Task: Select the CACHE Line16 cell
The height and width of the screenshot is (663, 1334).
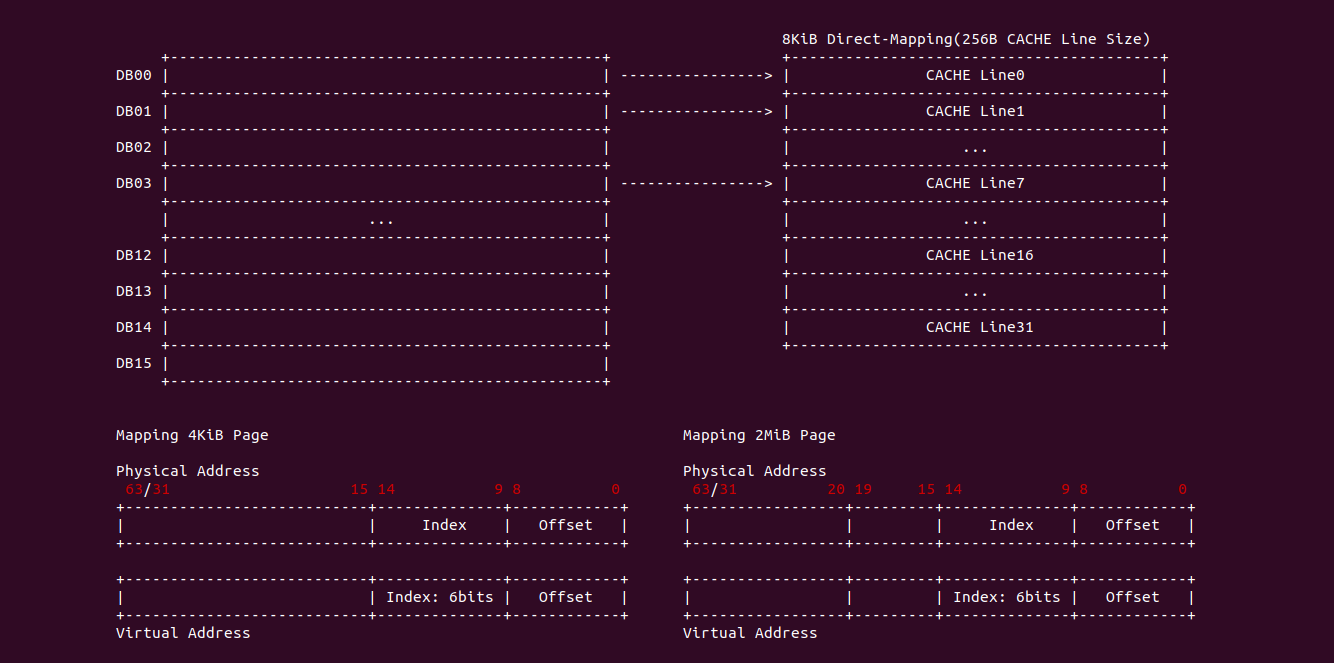Action: pos(978,255)
